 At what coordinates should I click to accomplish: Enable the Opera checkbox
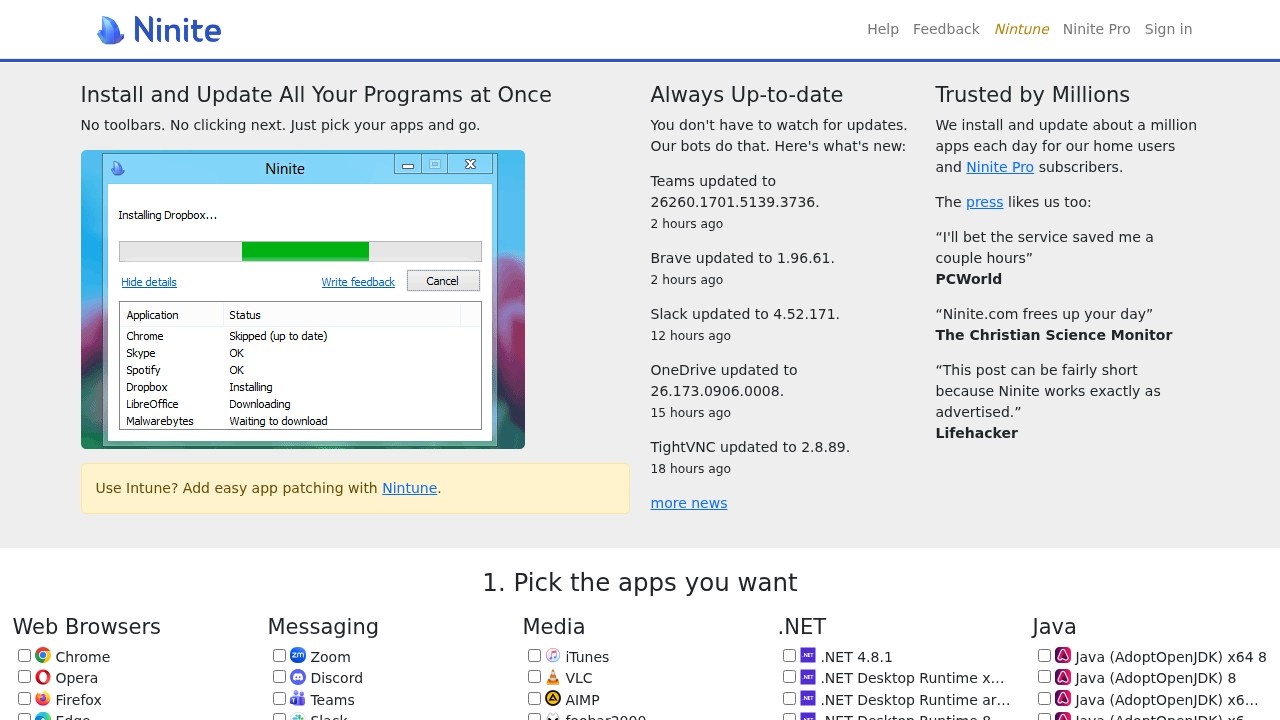tap(24, 677)
